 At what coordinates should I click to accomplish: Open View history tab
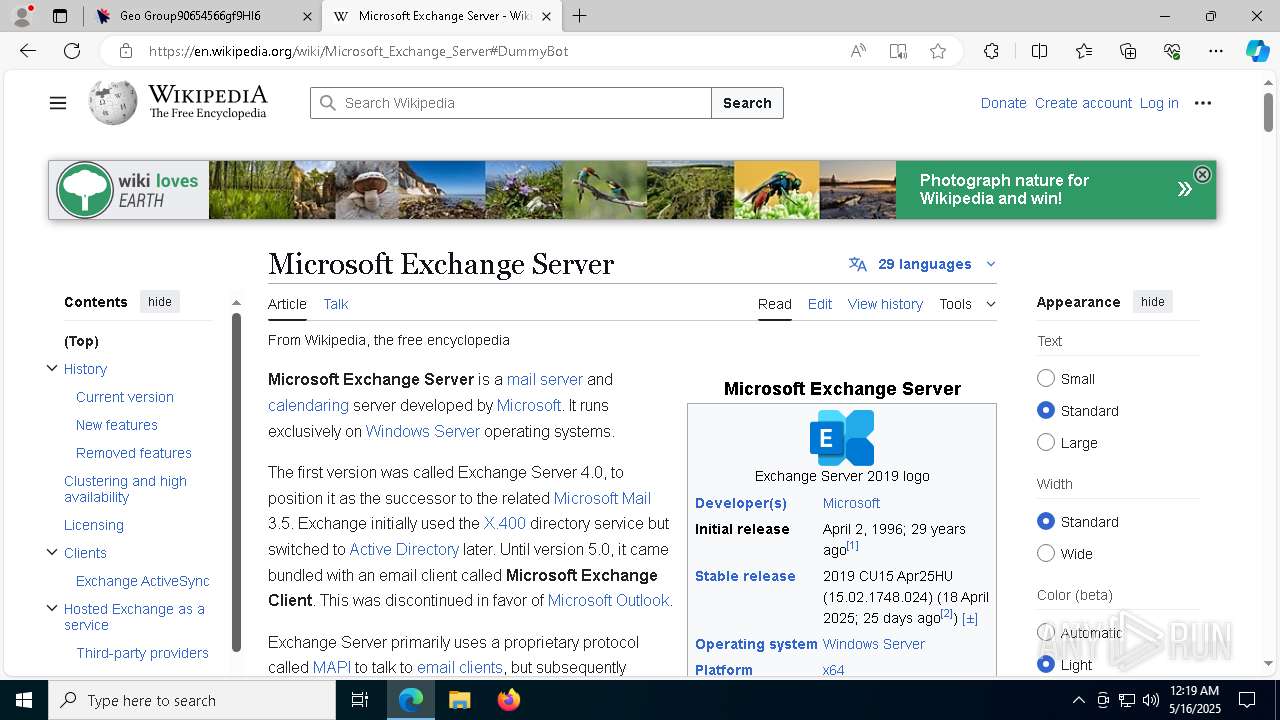coord(885,304)
